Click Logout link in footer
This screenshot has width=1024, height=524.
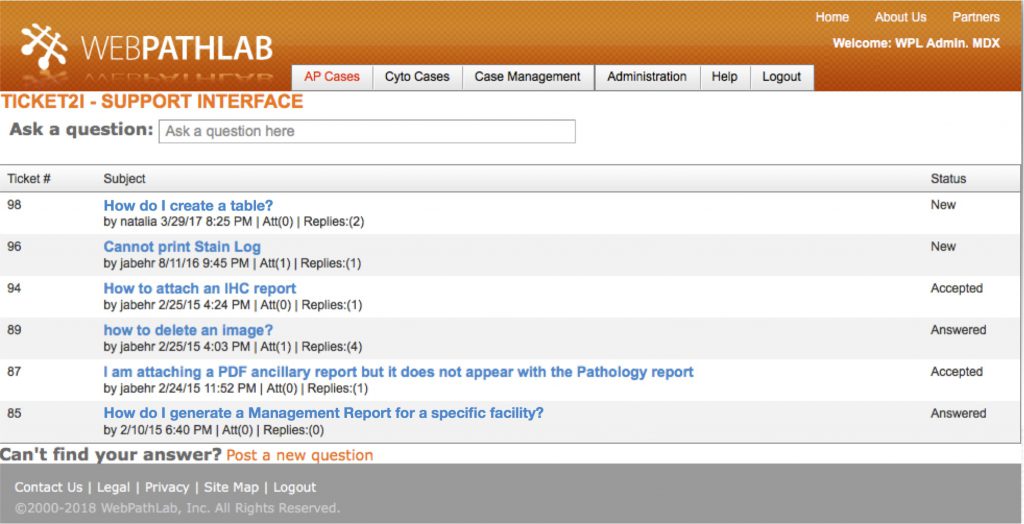295,487
